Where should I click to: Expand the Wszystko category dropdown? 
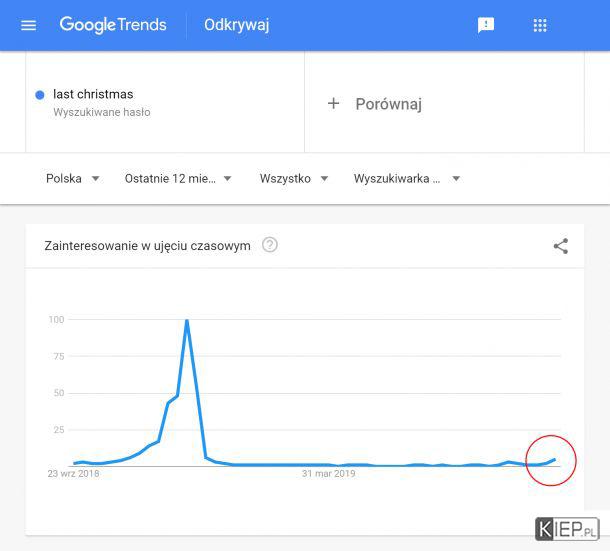tap(294, 179)
